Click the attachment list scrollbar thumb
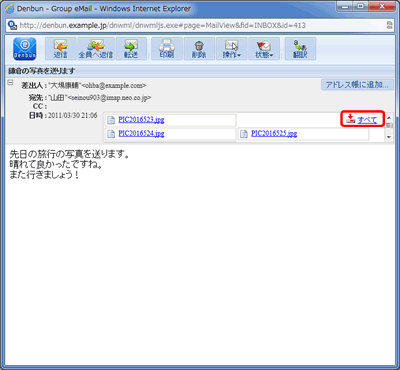The width and height of the screenshot is (400, 370). click(389, 125)
